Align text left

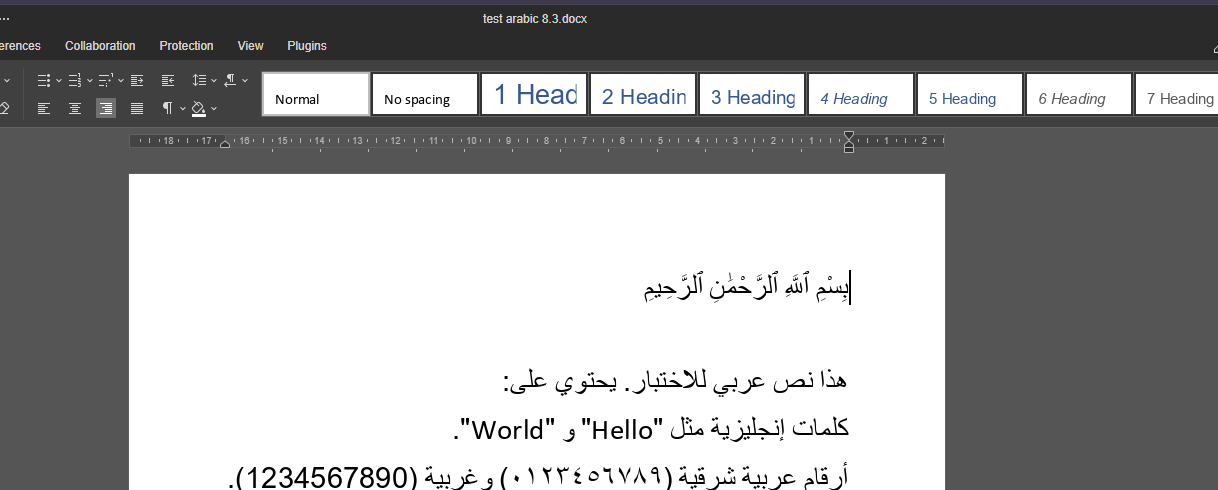pos(44,108)
